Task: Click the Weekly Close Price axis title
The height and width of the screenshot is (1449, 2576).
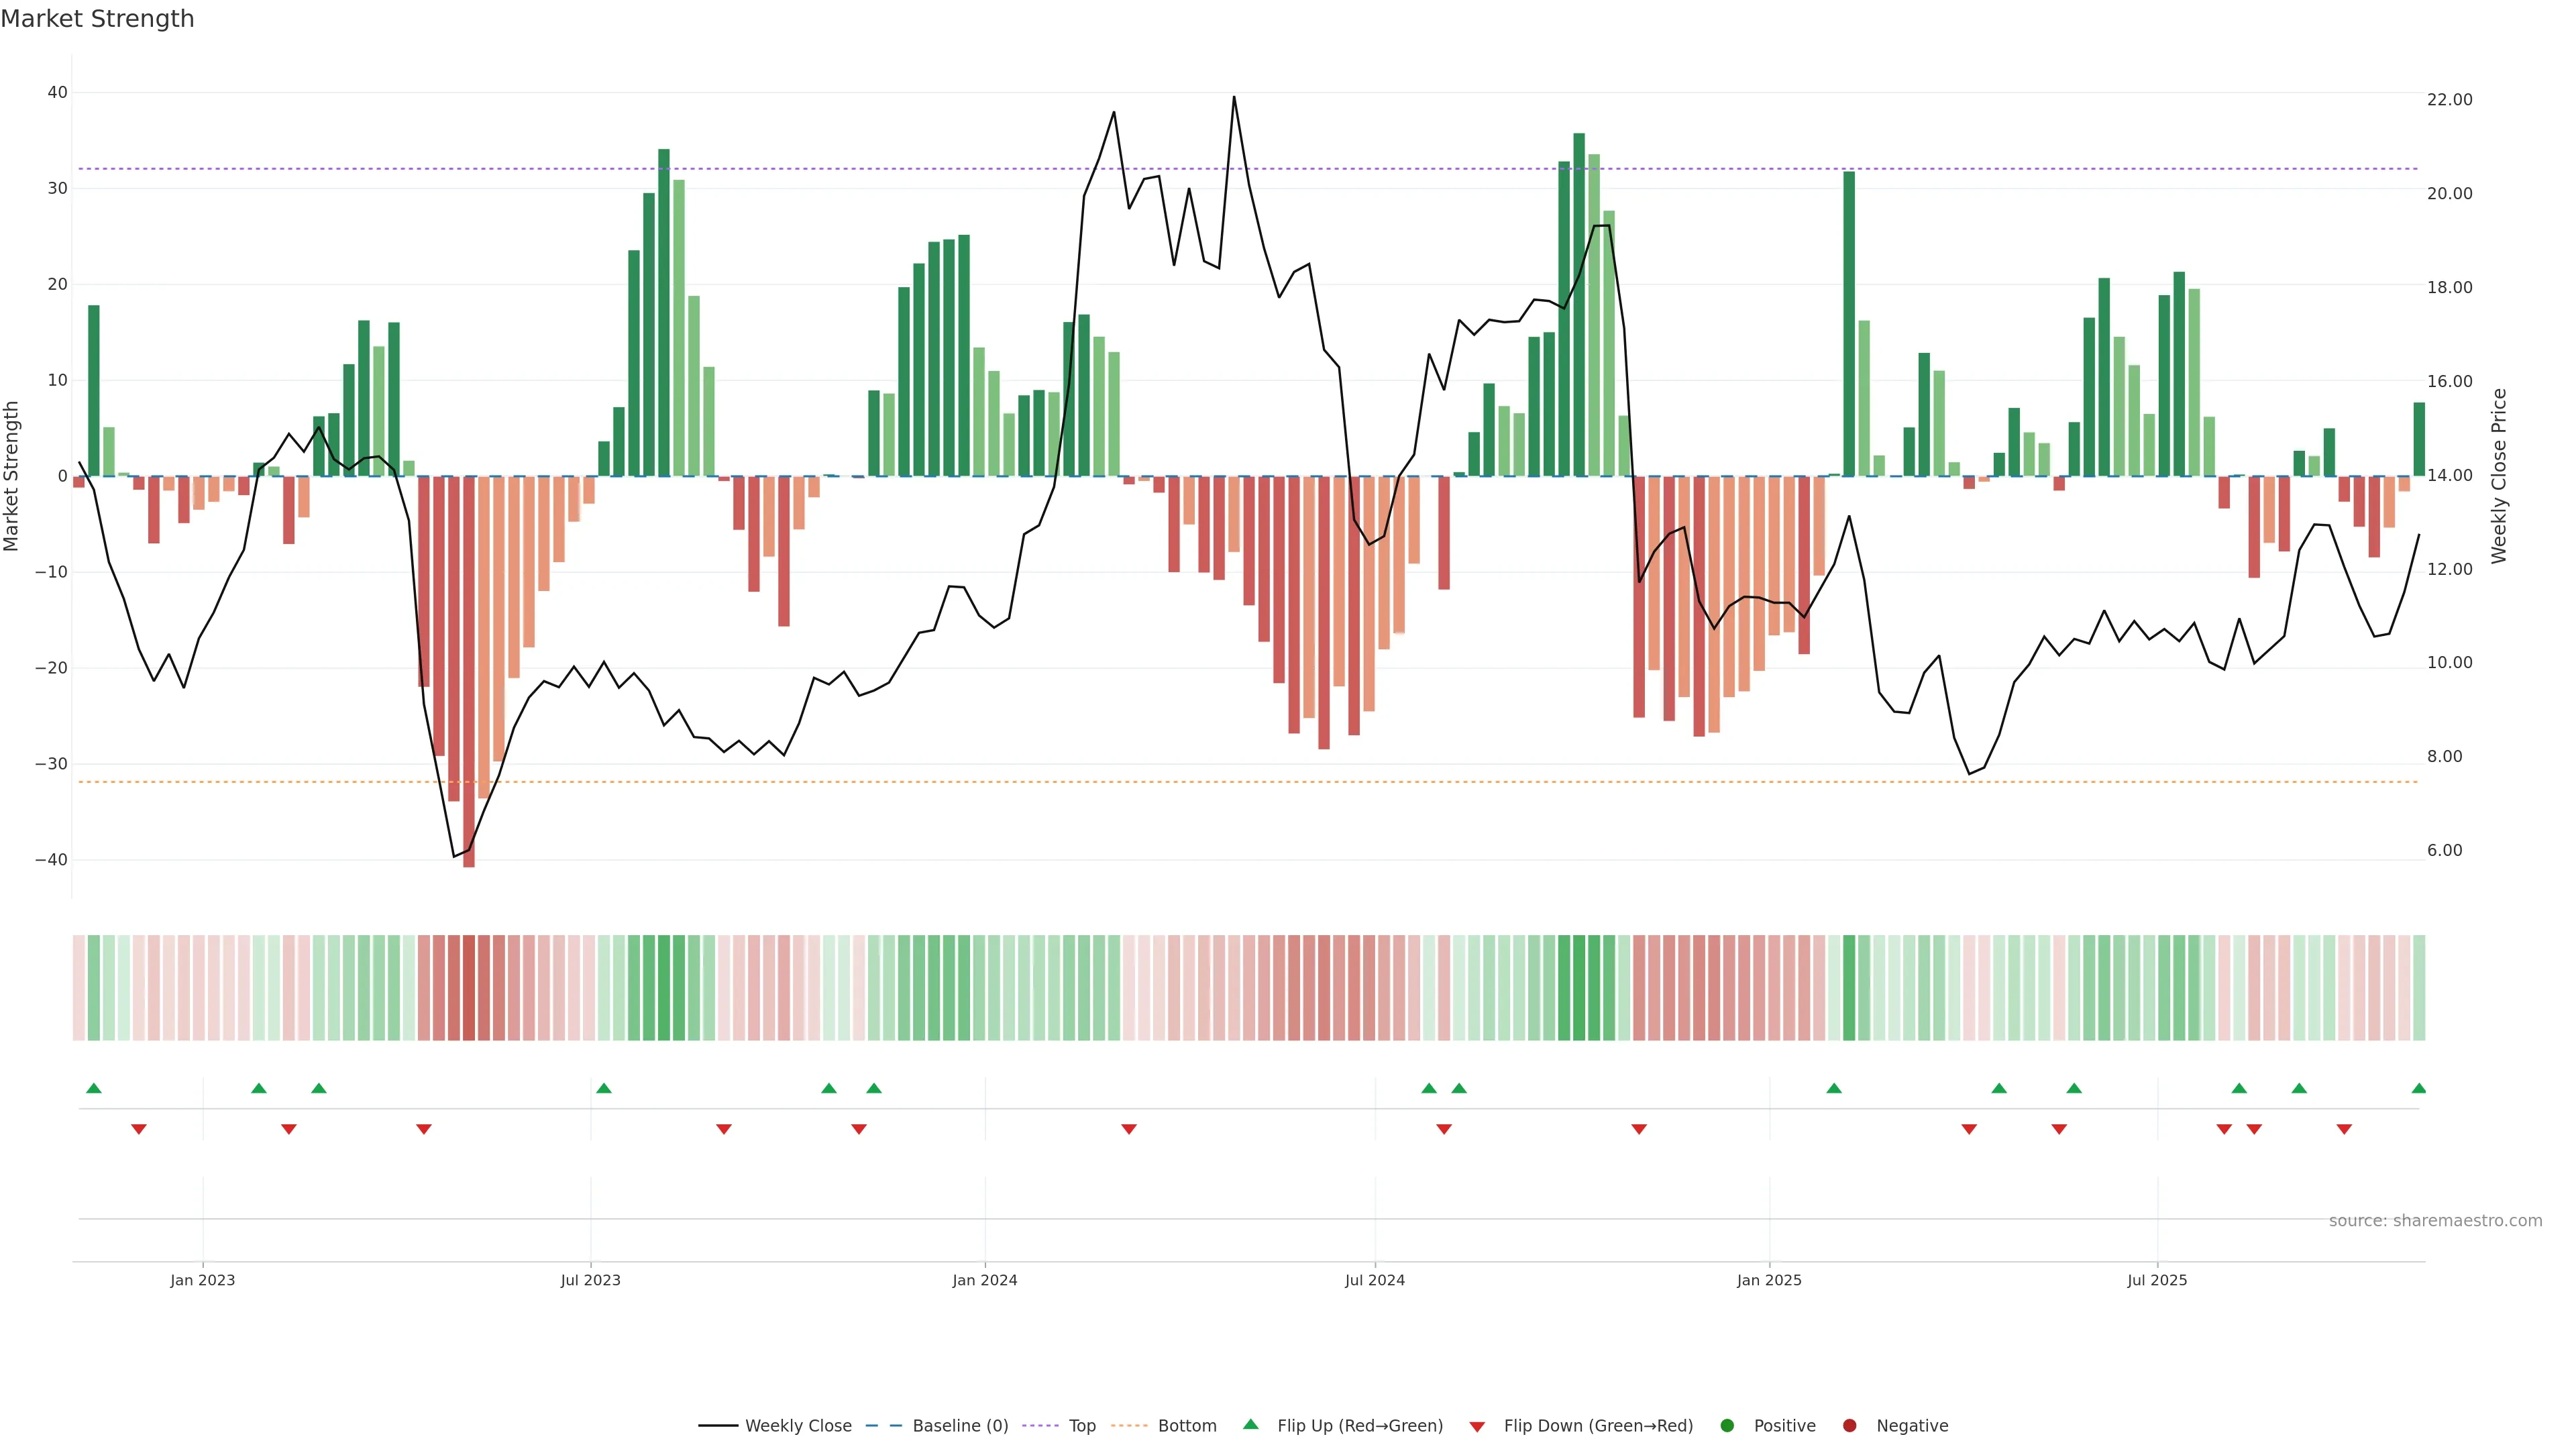Action: [2499, 476]
